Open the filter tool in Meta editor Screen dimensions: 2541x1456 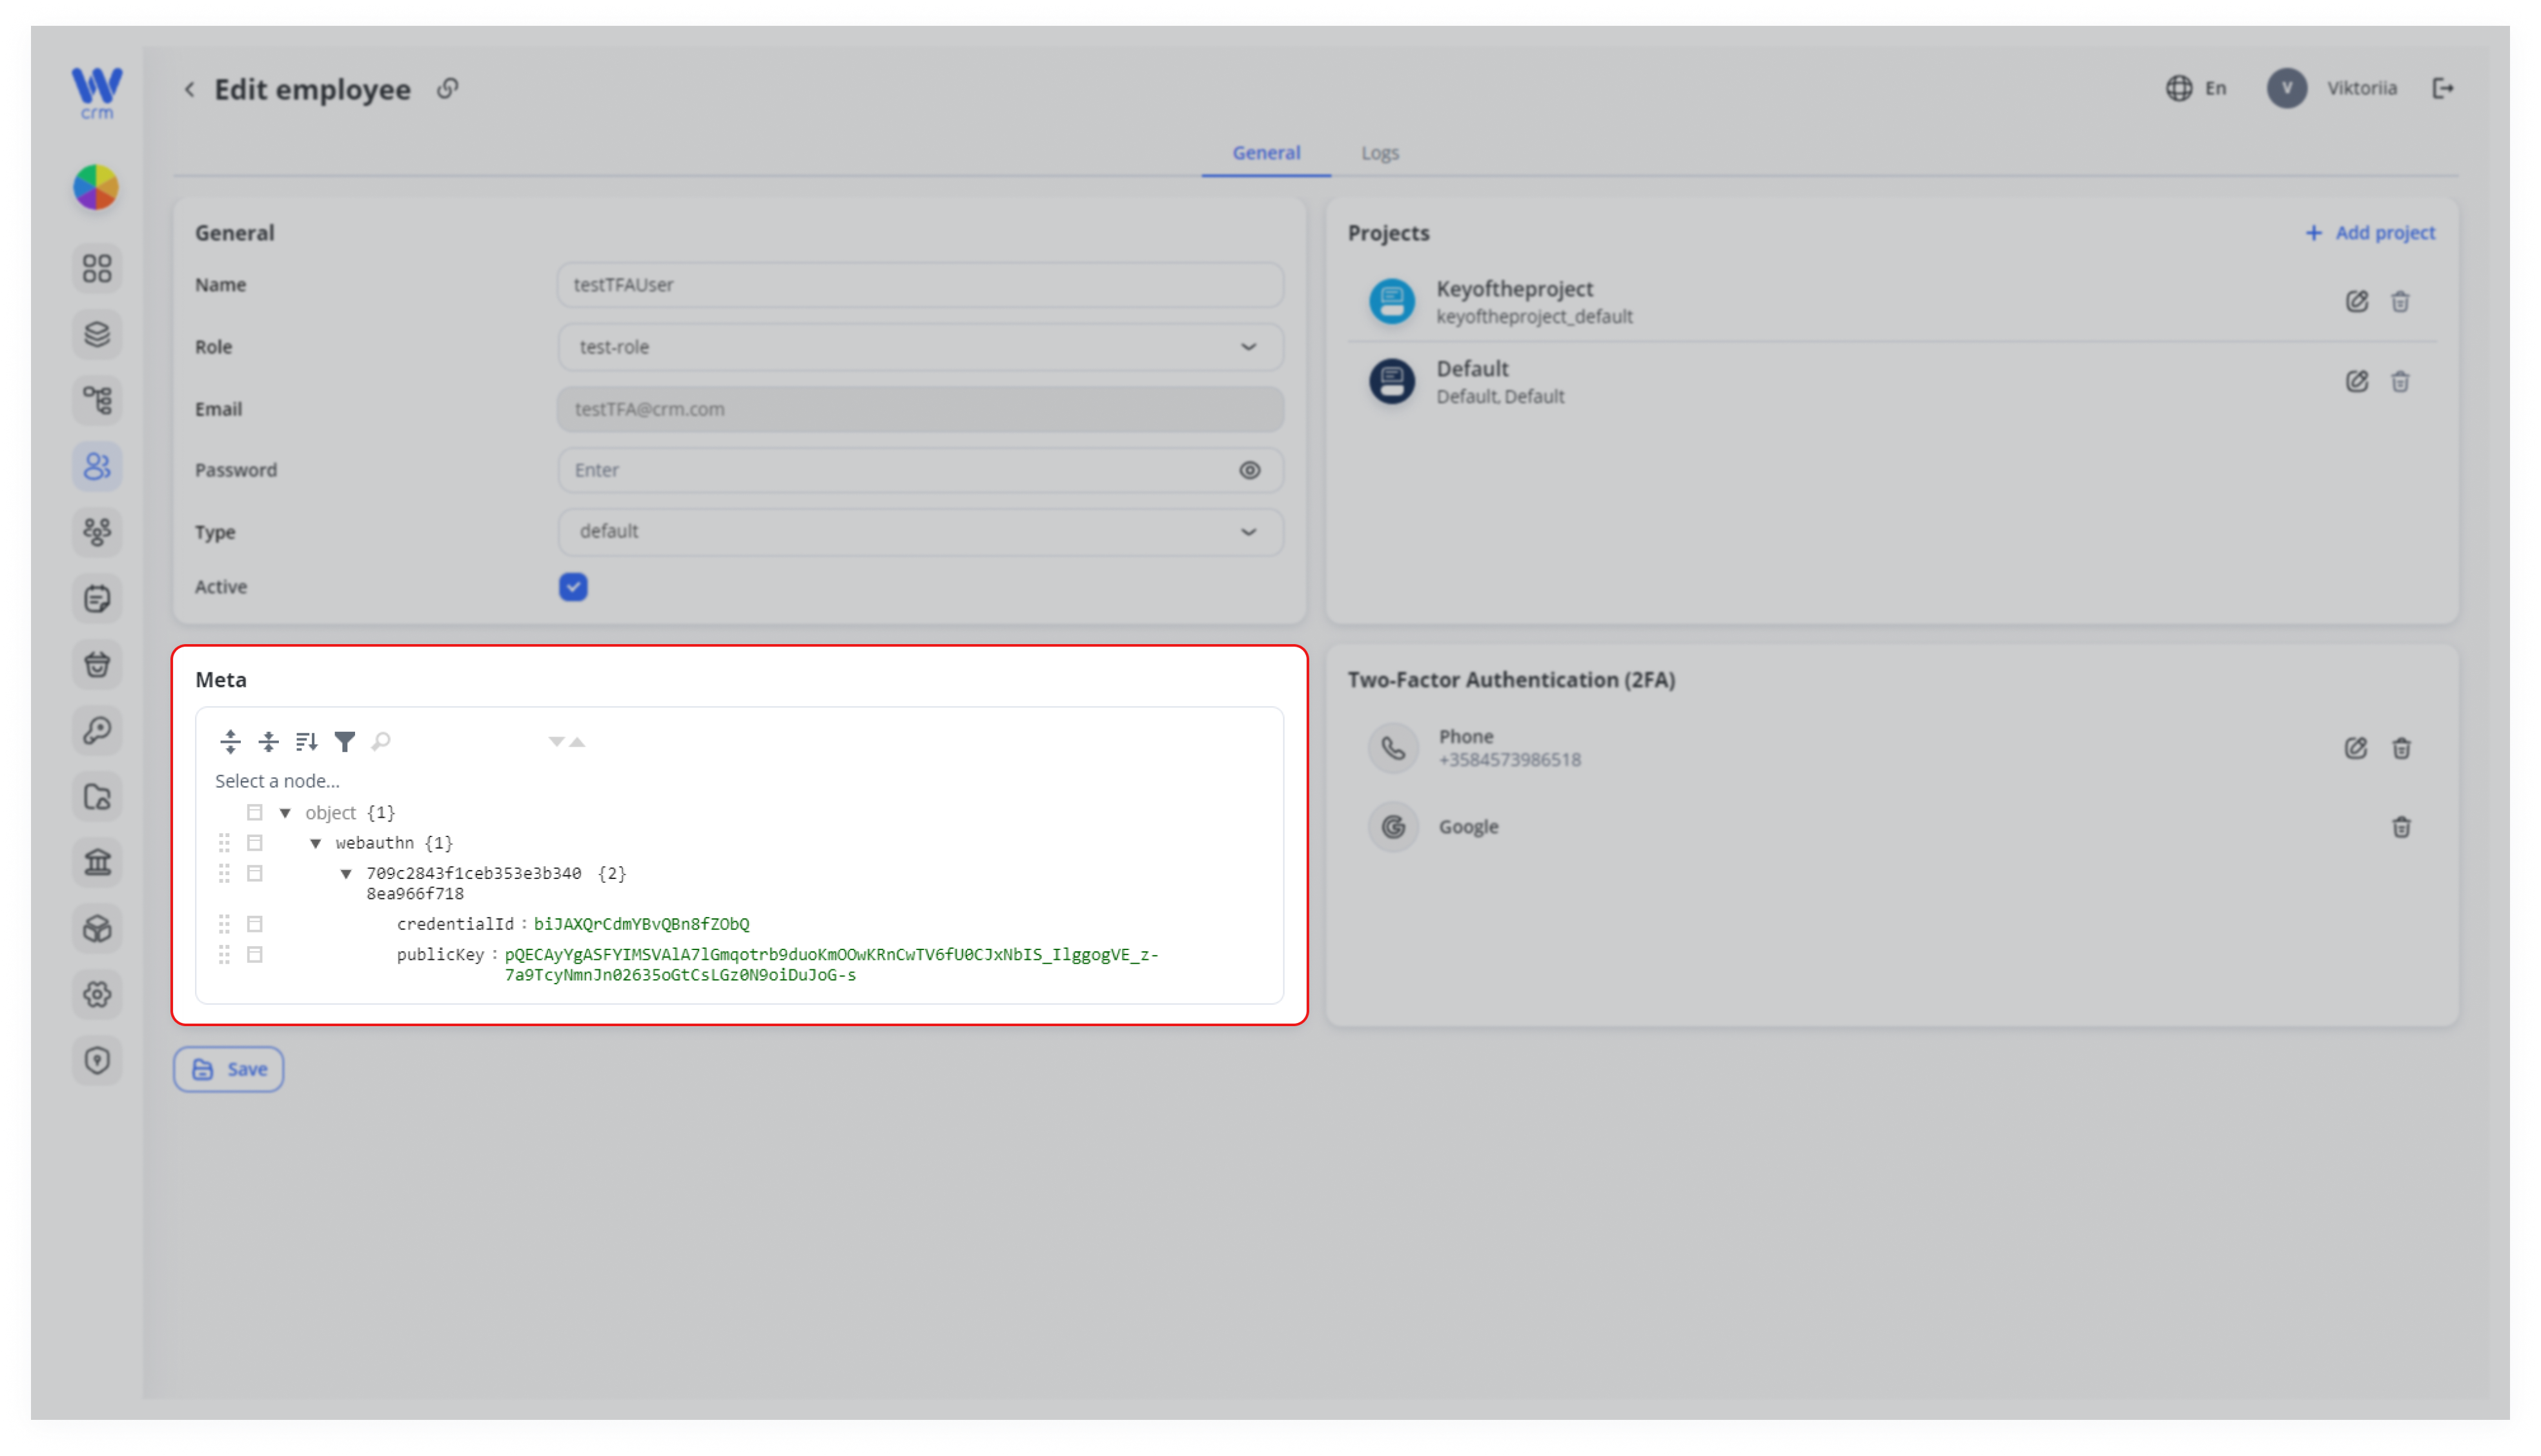point(345,742)
